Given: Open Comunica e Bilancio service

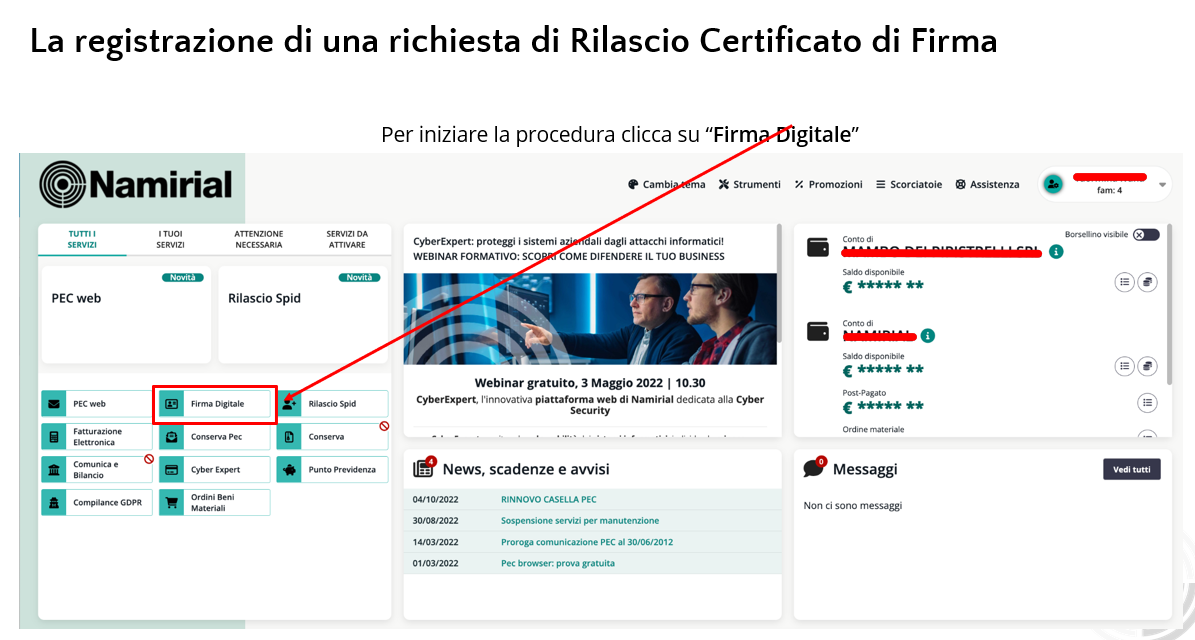Looking at the screenshot, I should [97, 469].
